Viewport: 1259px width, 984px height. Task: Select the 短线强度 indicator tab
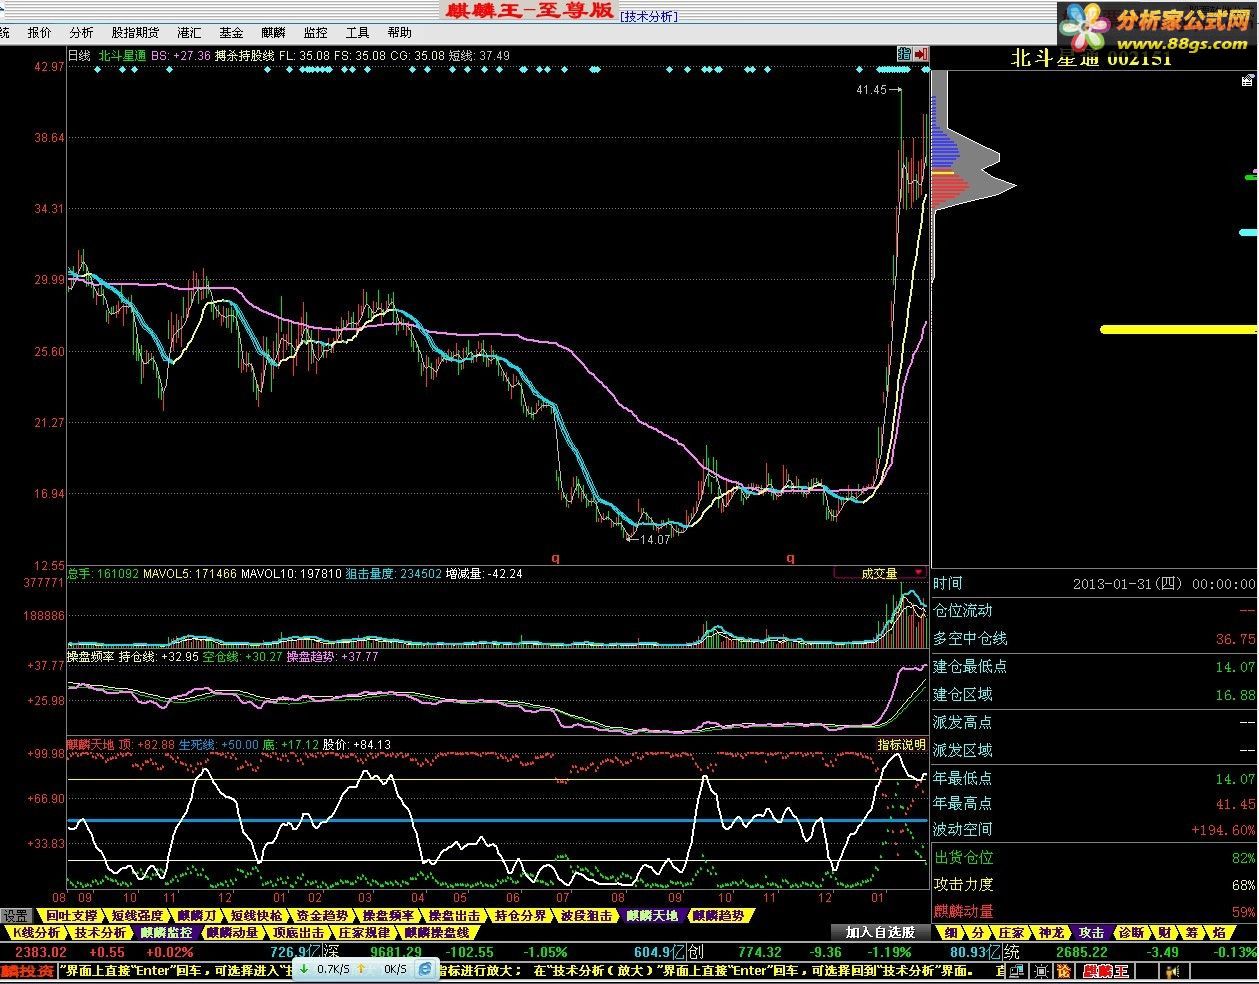tap(136, 915)
